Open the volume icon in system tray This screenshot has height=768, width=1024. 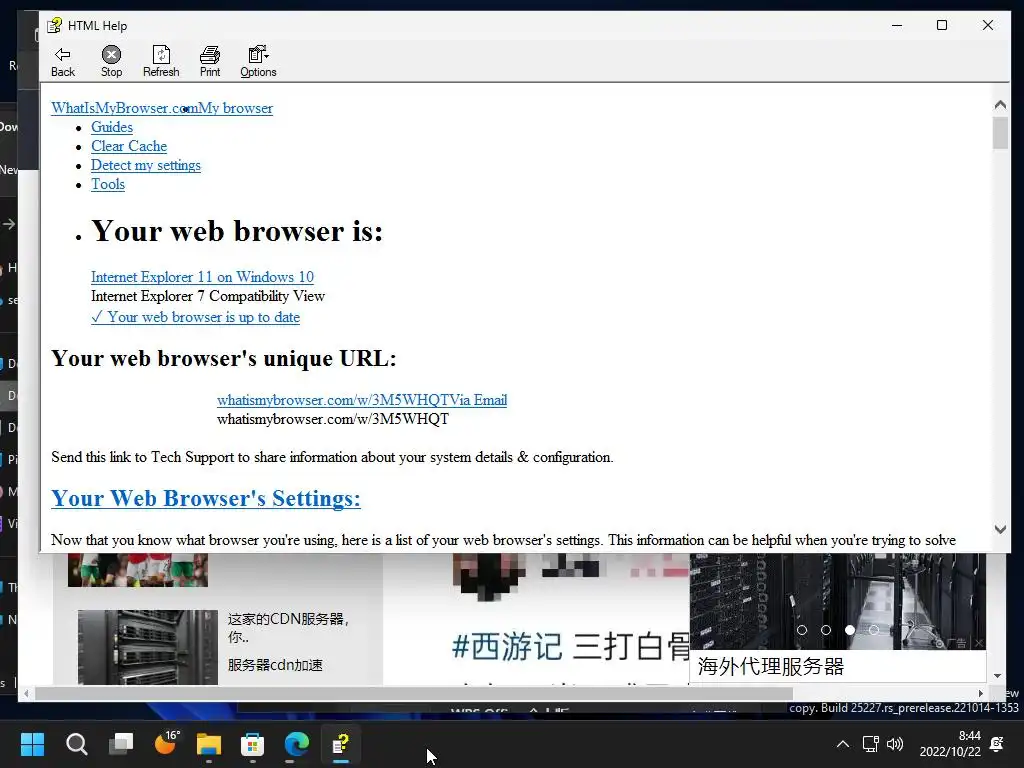click(895, 744)
